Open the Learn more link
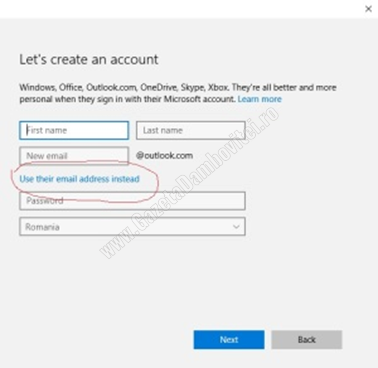Viewport: 378px width, 368px height. [260, 99]
